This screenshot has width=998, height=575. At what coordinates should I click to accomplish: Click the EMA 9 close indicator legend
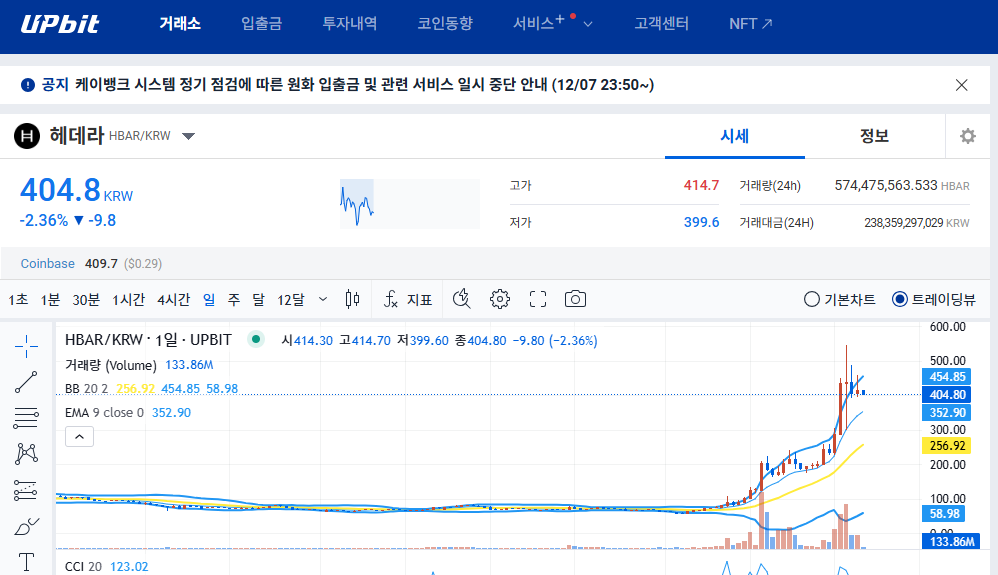[104, 413]
